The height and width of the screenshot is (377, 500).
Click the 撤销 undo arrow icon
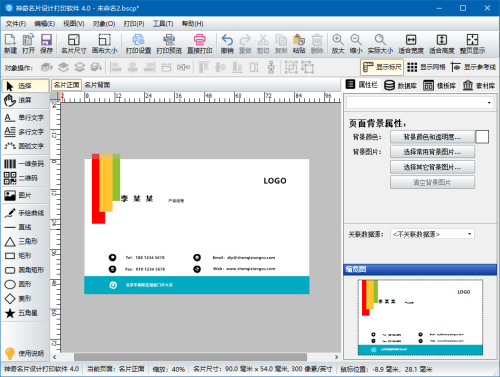coord(227,44)
